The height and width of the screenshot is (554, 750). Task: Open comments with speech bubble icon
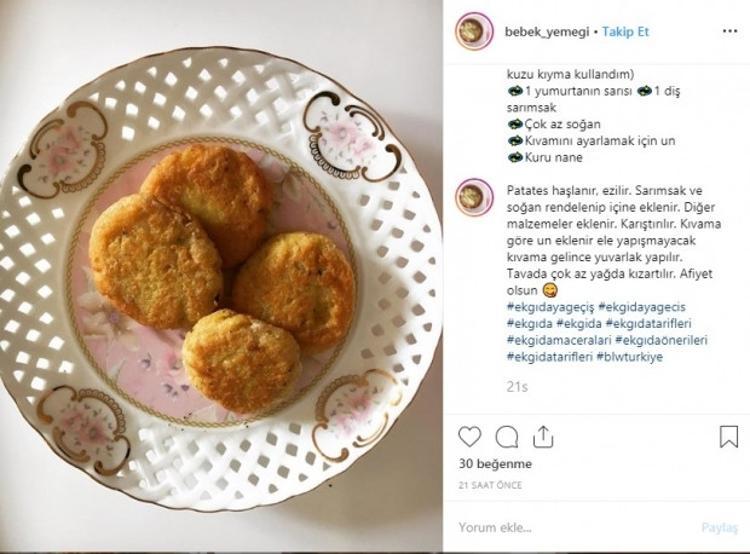(507, 437)
